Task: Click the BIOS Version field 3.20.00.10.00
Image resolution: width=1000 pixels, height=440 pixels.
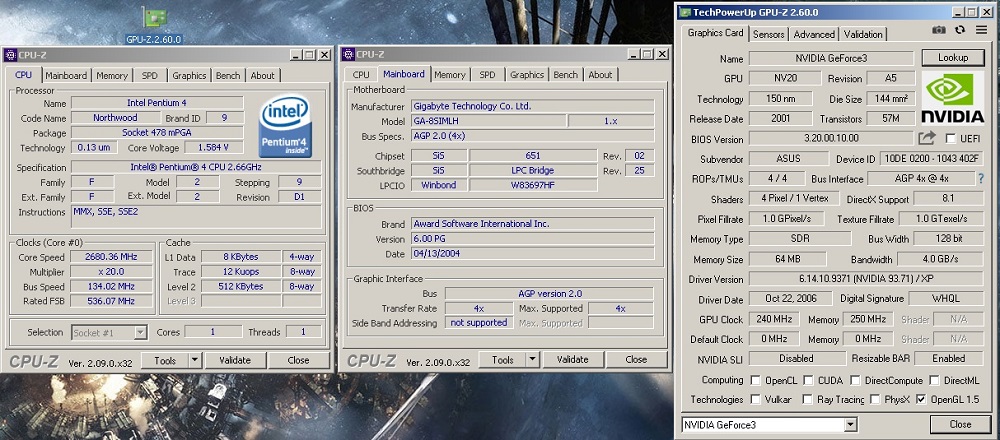Action: tap(831, 138)
